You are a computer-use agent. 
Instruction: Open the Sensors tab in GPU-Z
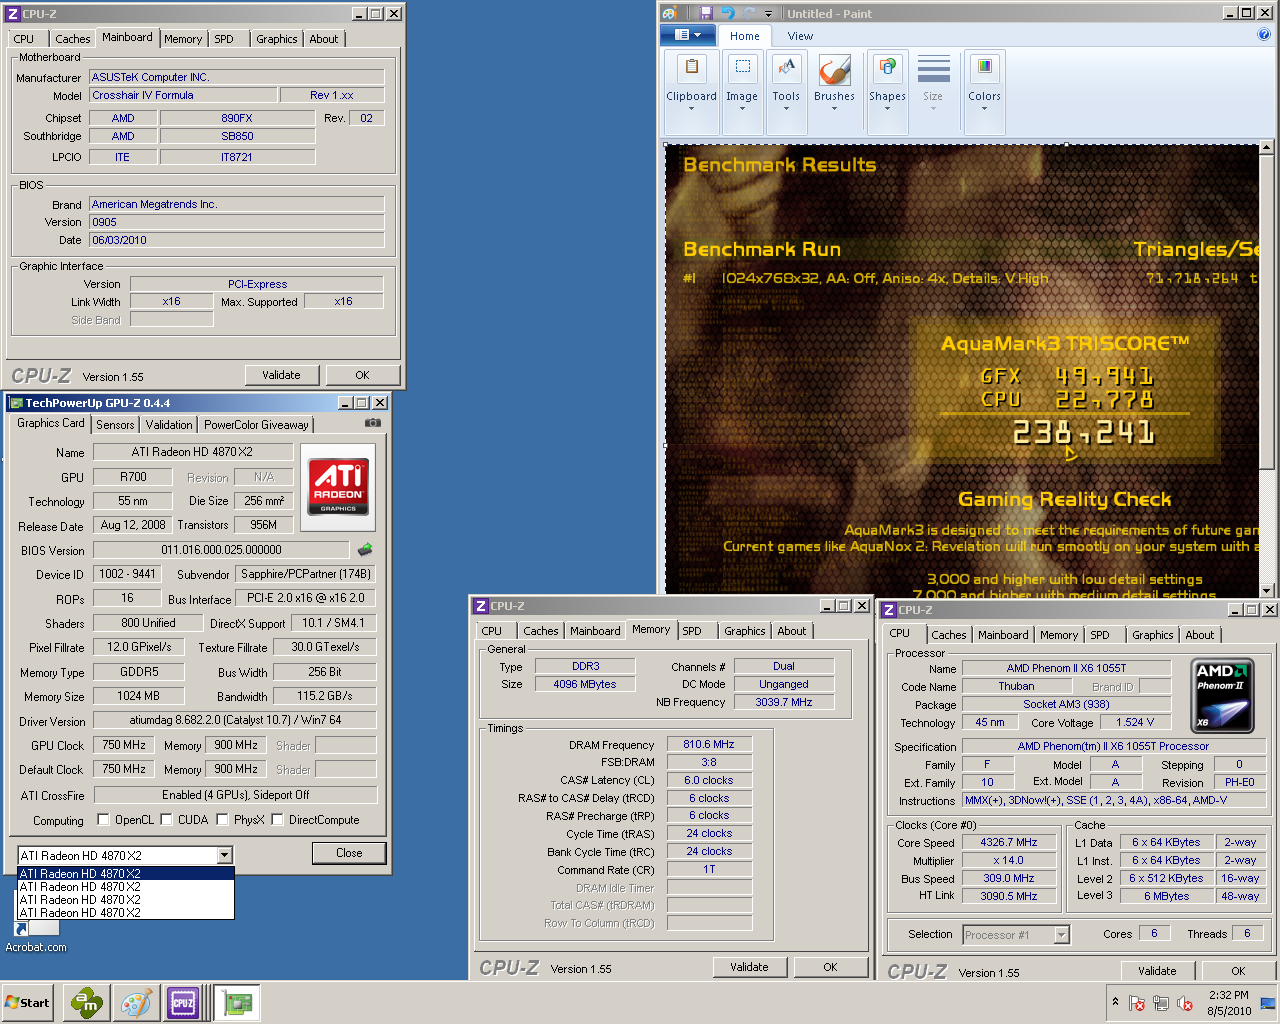(115, 425)
